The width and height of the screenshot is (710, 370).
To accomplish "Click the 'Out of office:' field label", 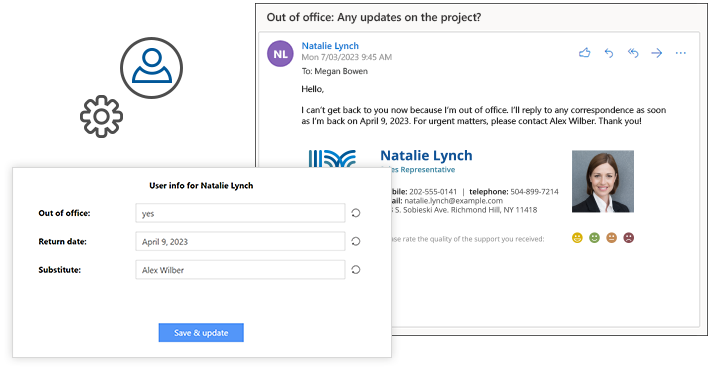I will [64, 213].
